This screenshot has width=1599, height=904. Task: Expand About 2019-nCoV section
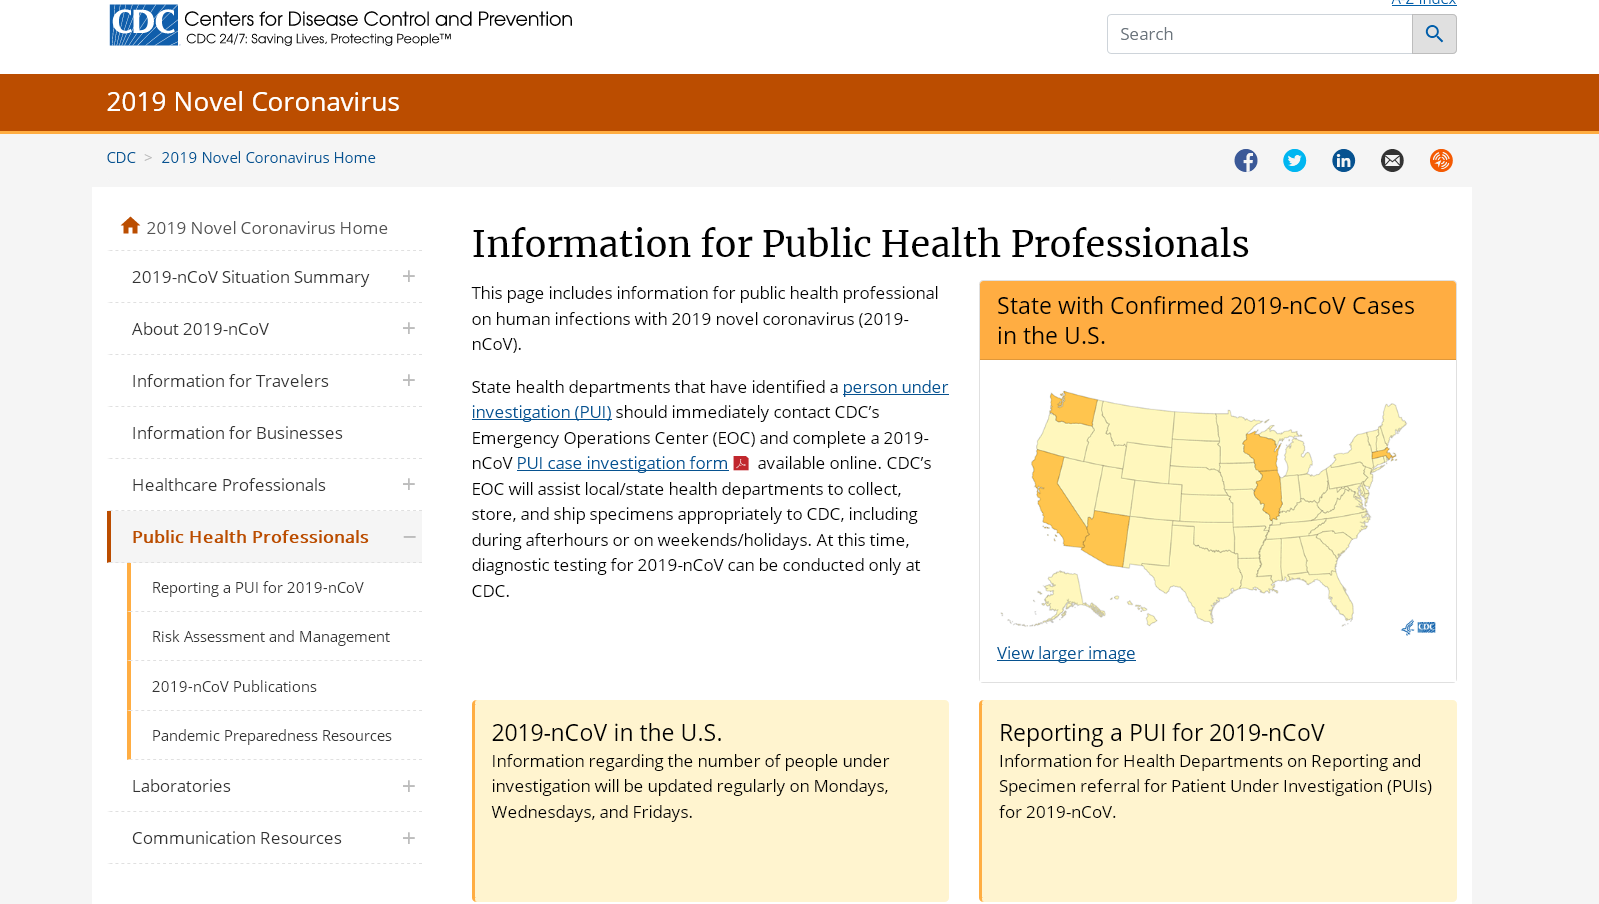point(409,329)
